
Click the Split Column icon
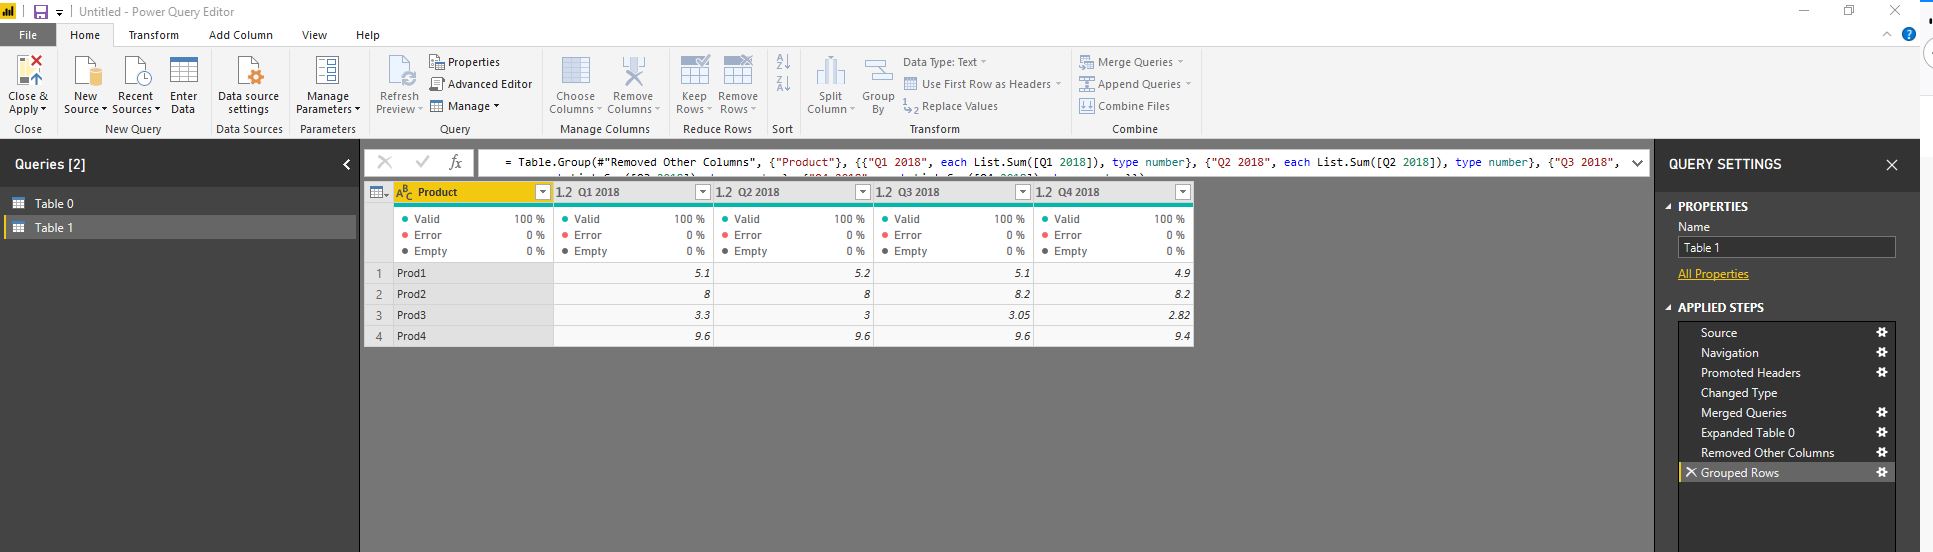(x=831, y=71)
